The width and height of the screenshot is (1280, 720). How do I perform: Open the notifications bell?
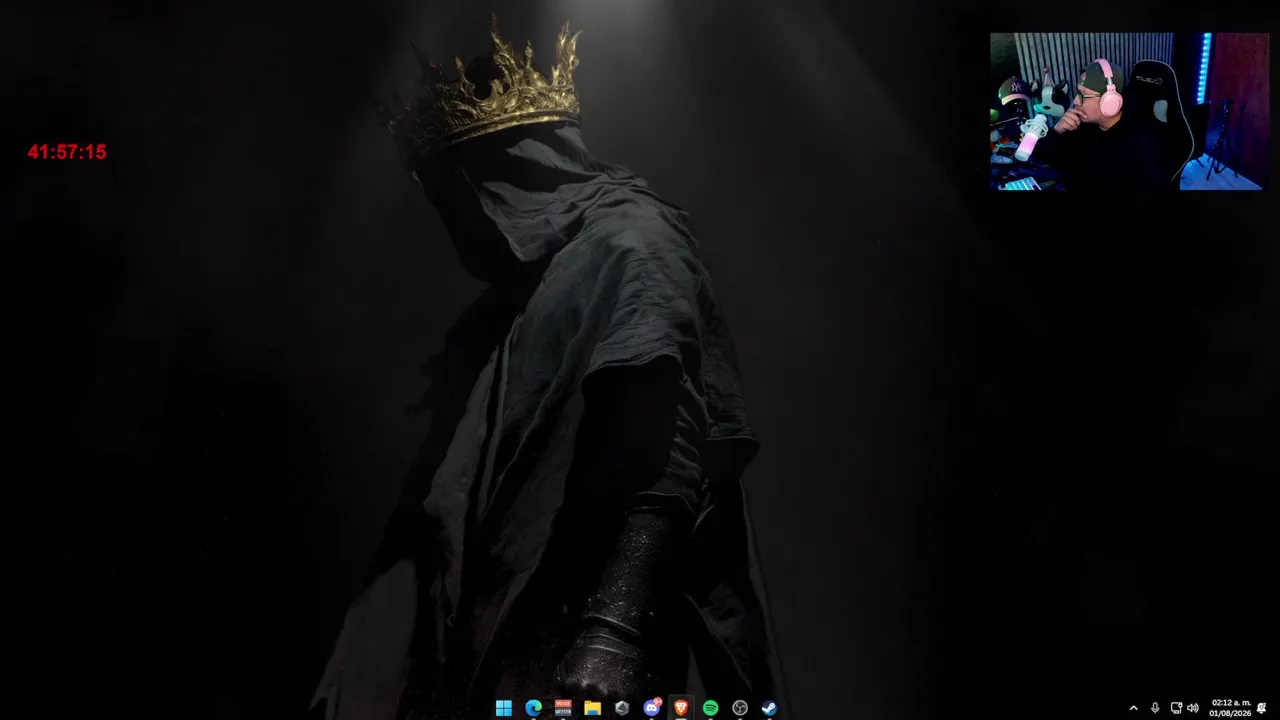(1262, 708)
